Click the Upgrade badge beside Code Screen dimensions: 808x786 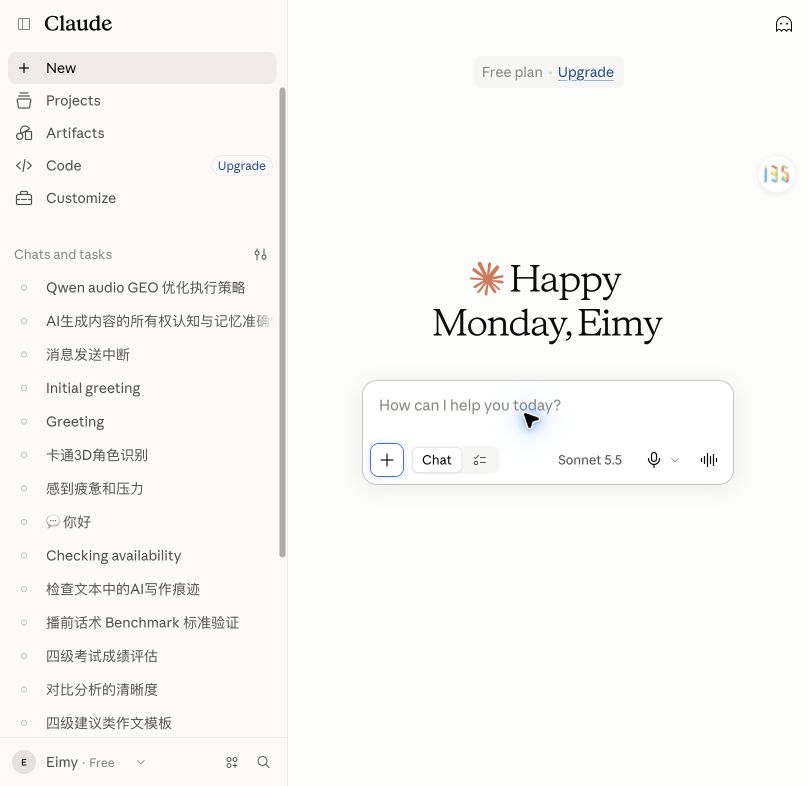(x=242, y=165)
